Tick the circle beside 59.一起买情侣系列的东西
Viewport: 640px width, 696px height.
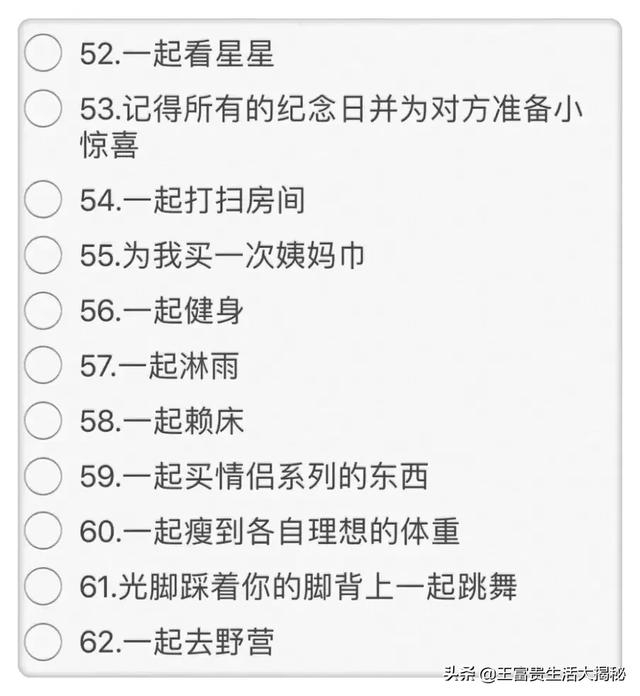tap(43, 476)
